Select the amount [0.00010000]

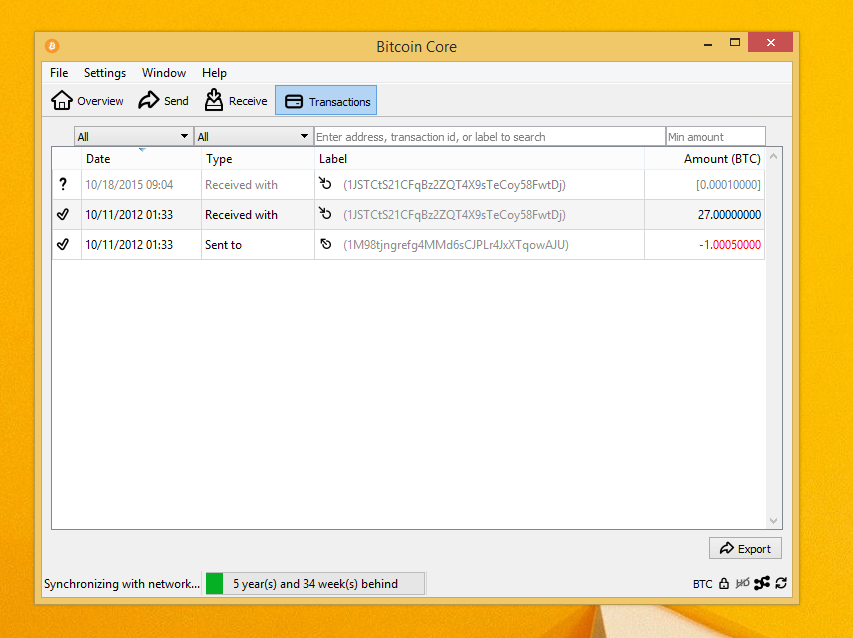click(x=728, y=185)
